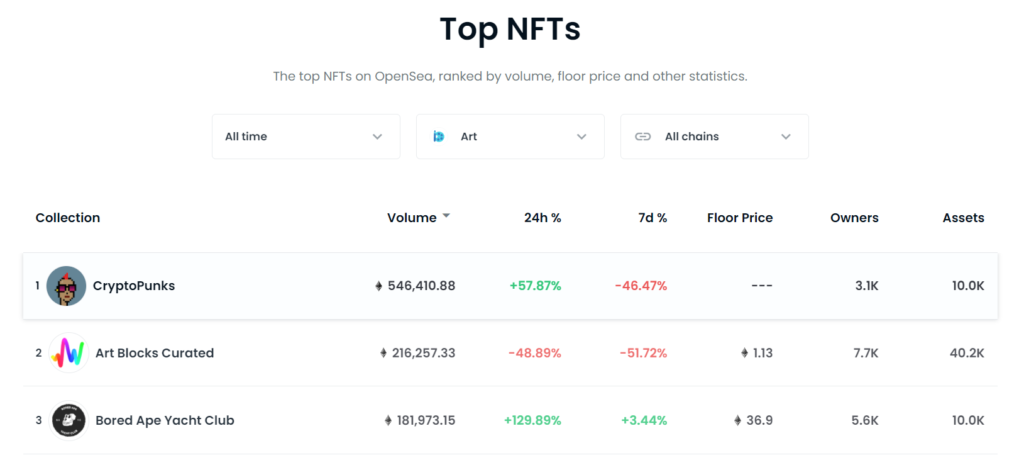Click the ETH icon beside 216,257.33
Image resolution: width=1024 pixels, height=465 pixels.
pyautogui.click(x=383, y=353)
